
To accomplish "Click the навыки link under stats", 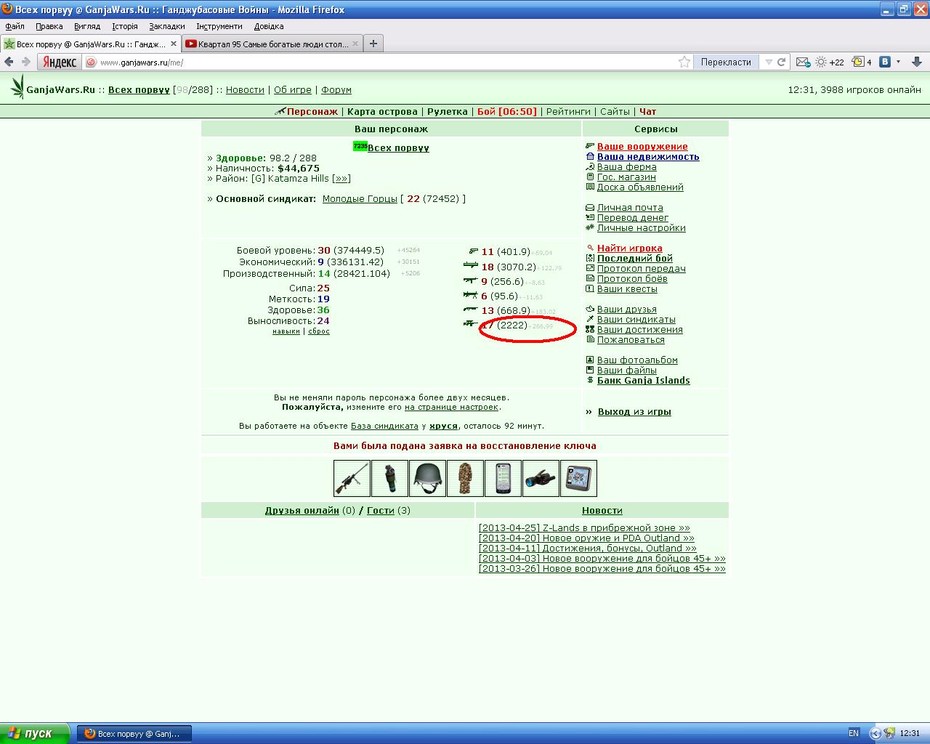I will point(286,331).
